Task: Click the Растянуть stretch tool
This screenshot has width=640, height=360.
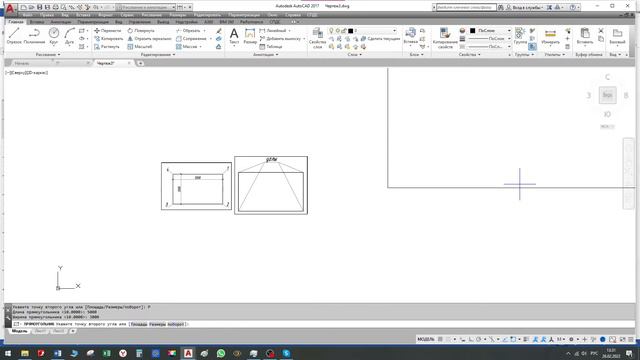Action: pos(107,47)
